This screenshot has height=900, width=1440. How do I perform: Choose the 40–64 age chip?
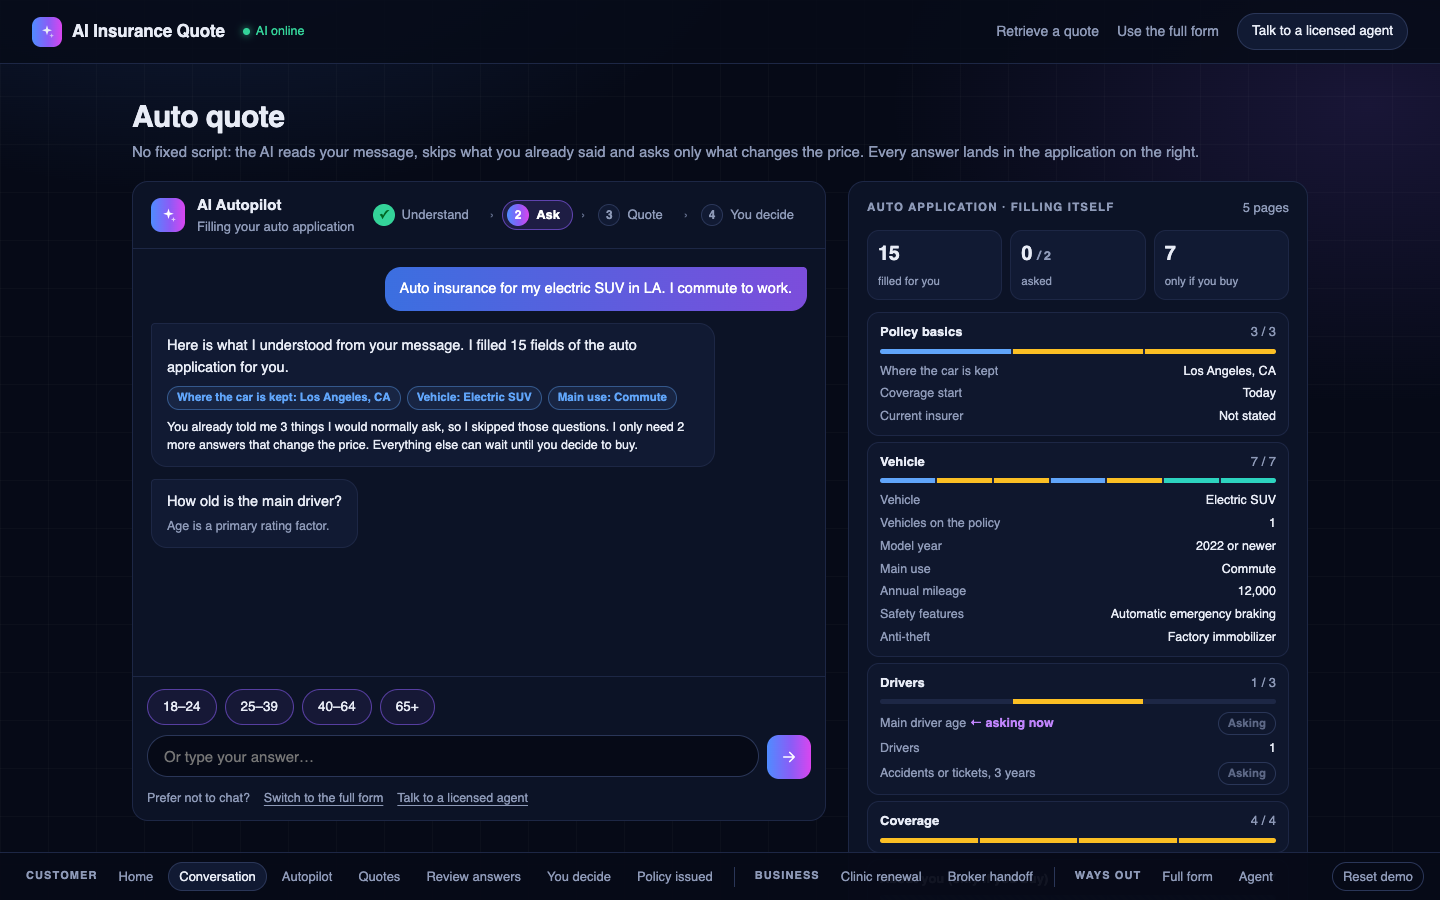[x=337, y=707]
